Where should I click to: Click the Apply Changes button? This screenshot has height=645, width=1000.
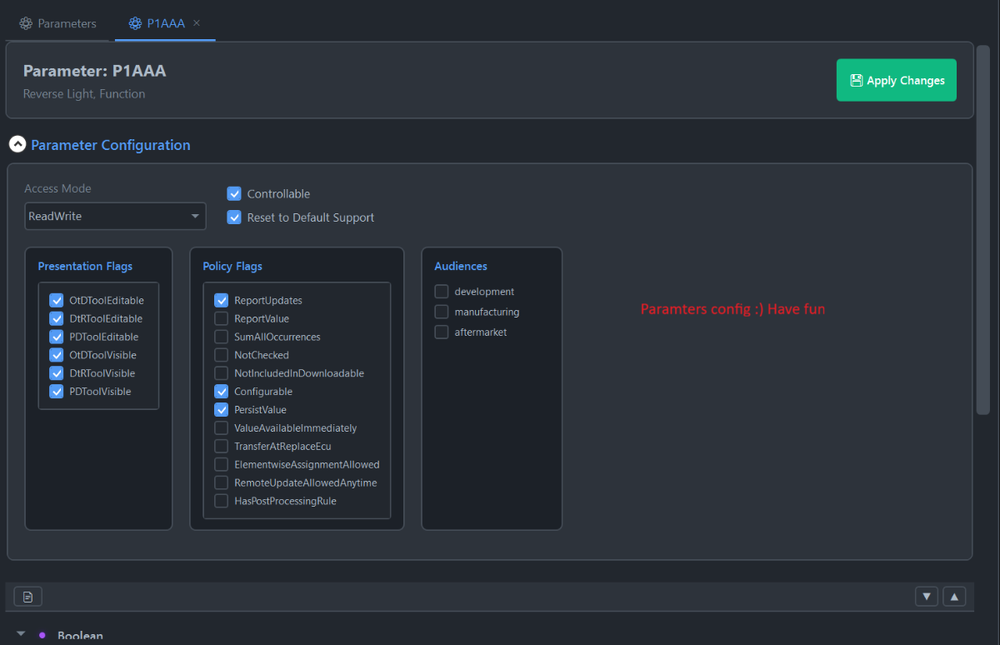(896, 80)
